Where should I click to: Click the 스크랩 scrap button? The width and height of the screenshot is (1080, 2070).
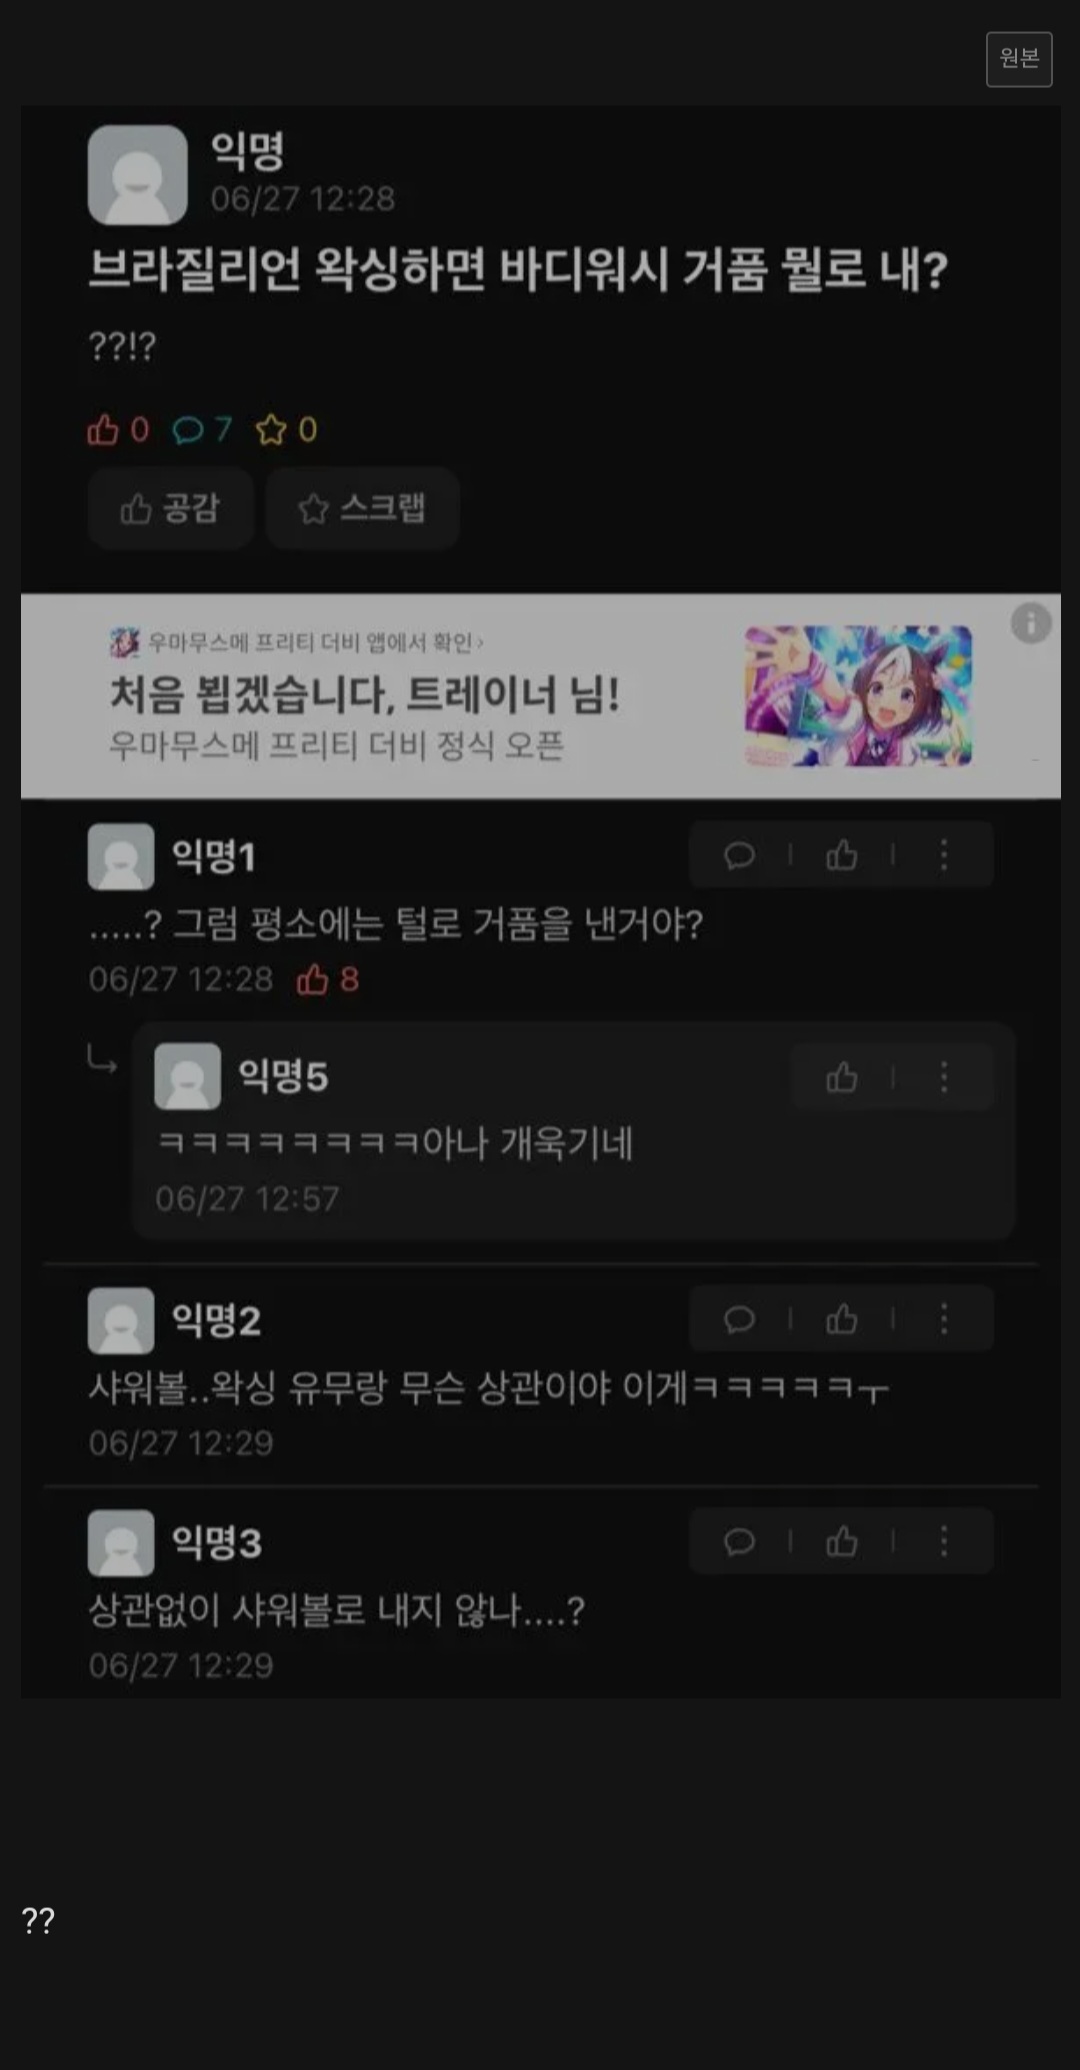coord(362,508)
